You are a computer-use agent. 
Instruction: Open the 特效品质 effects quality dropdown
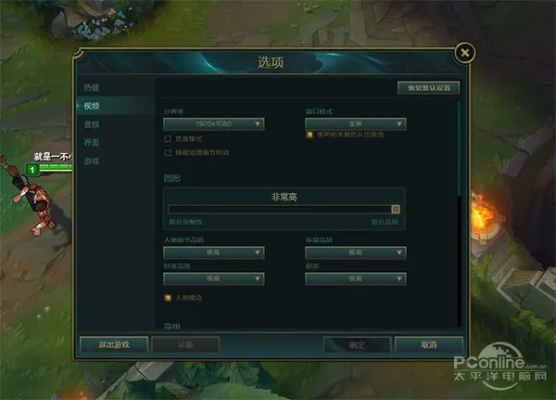point(214,279)
